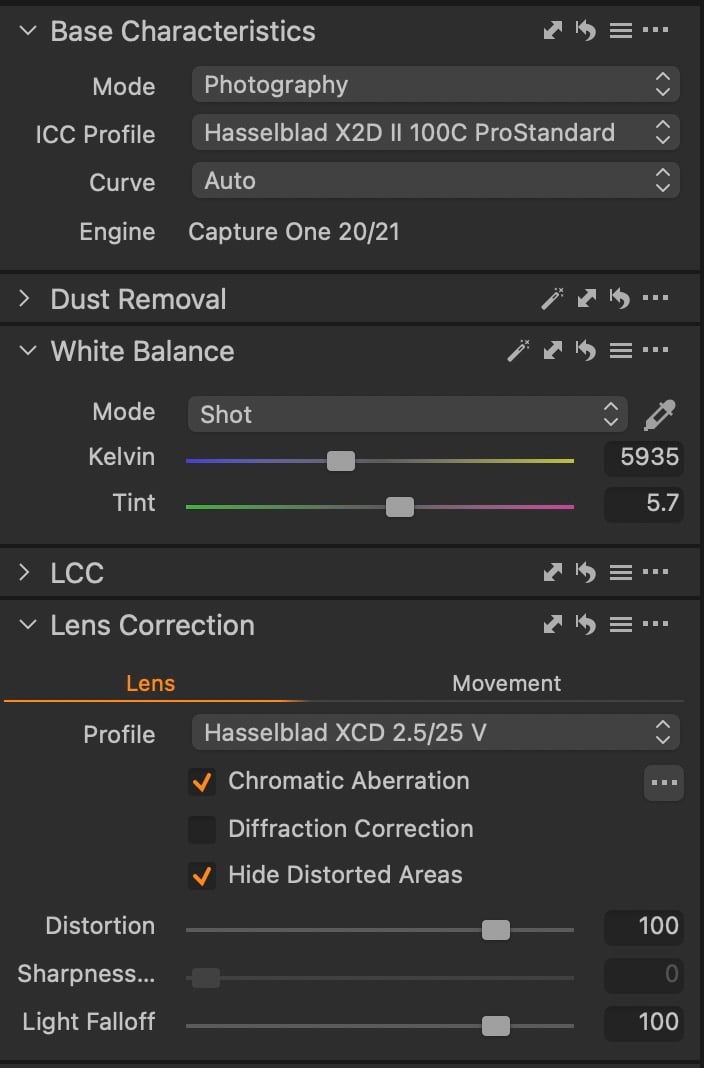This screenshot has height=1068, width=704.
Task: Apply auto adjust wand in White Balance
Action: coord(519,350)
